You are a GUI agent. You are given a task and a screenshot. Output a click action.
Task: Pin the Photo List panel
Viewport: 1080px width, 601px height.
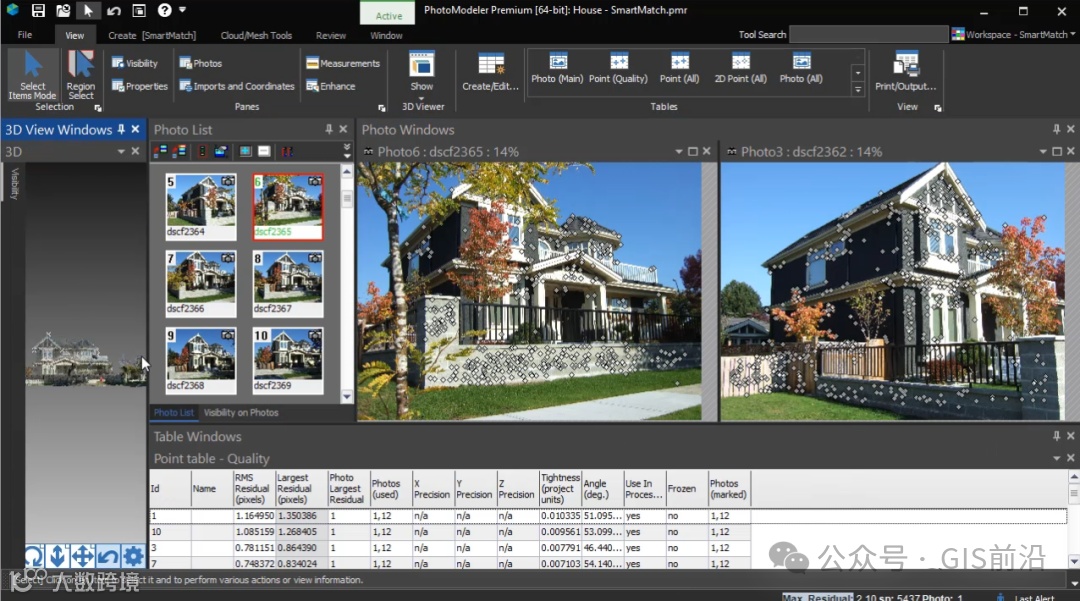point(329,129)
